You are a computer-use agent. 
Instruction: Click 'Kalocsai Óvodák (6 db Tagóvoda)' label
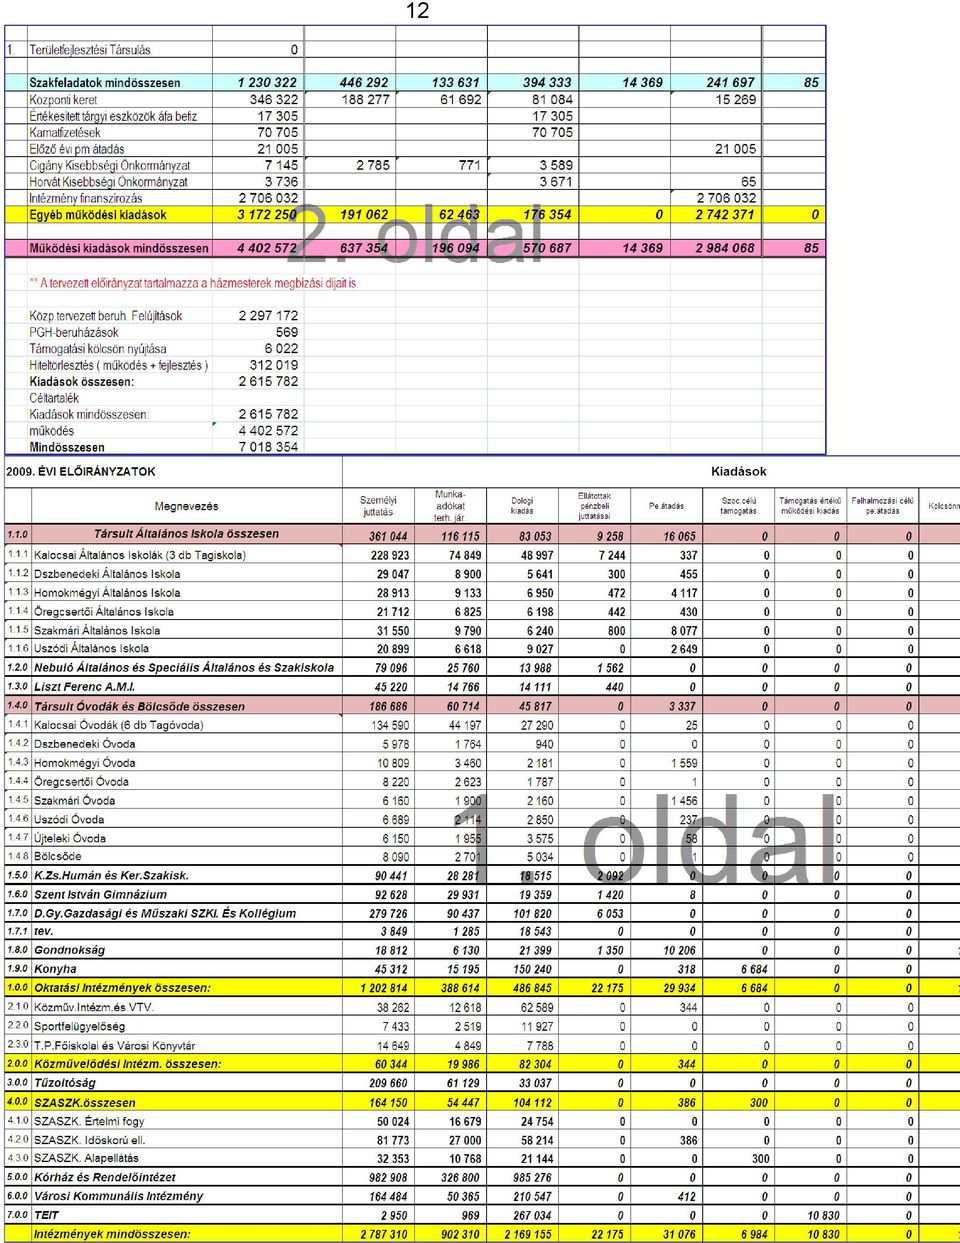119,725
